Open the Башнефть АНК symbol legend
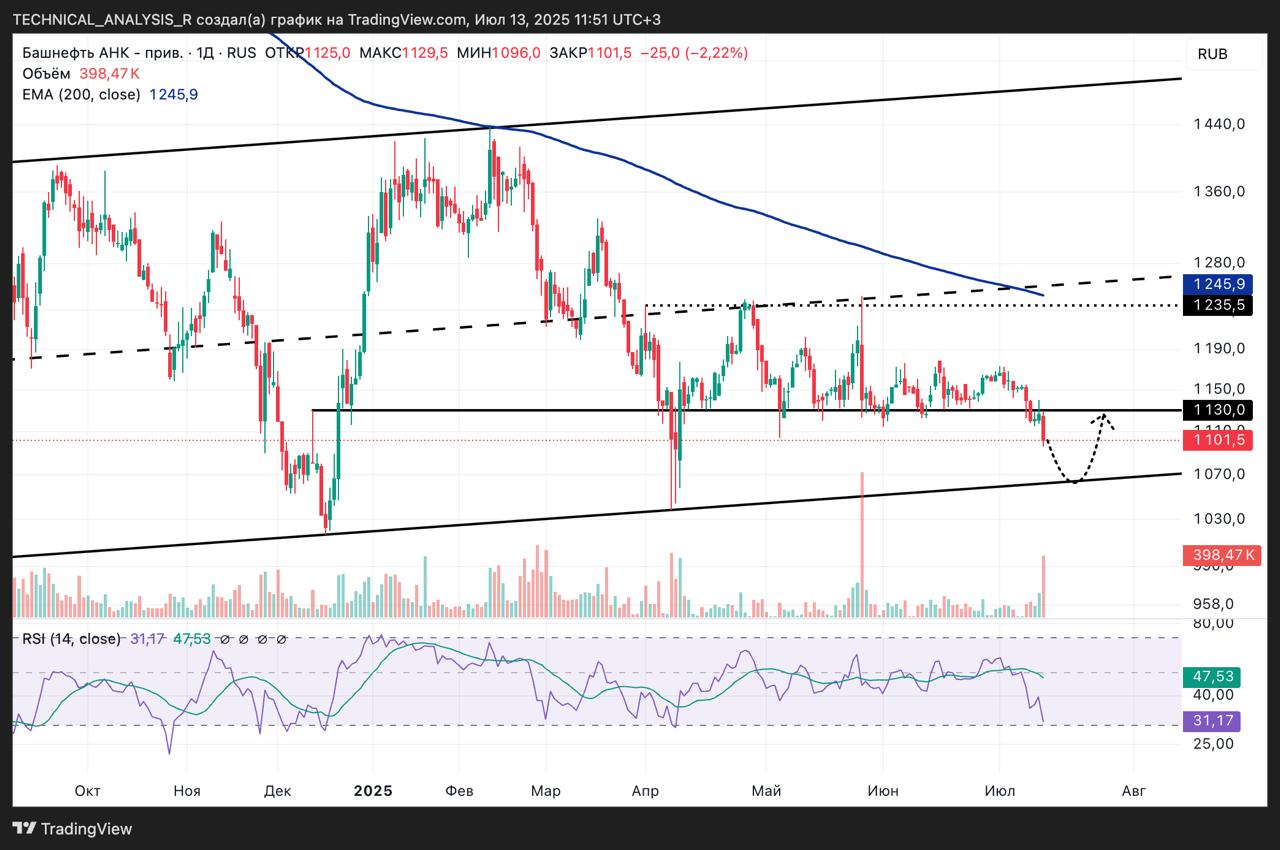Screen dimensions: 1280x850 coord(102,53)
